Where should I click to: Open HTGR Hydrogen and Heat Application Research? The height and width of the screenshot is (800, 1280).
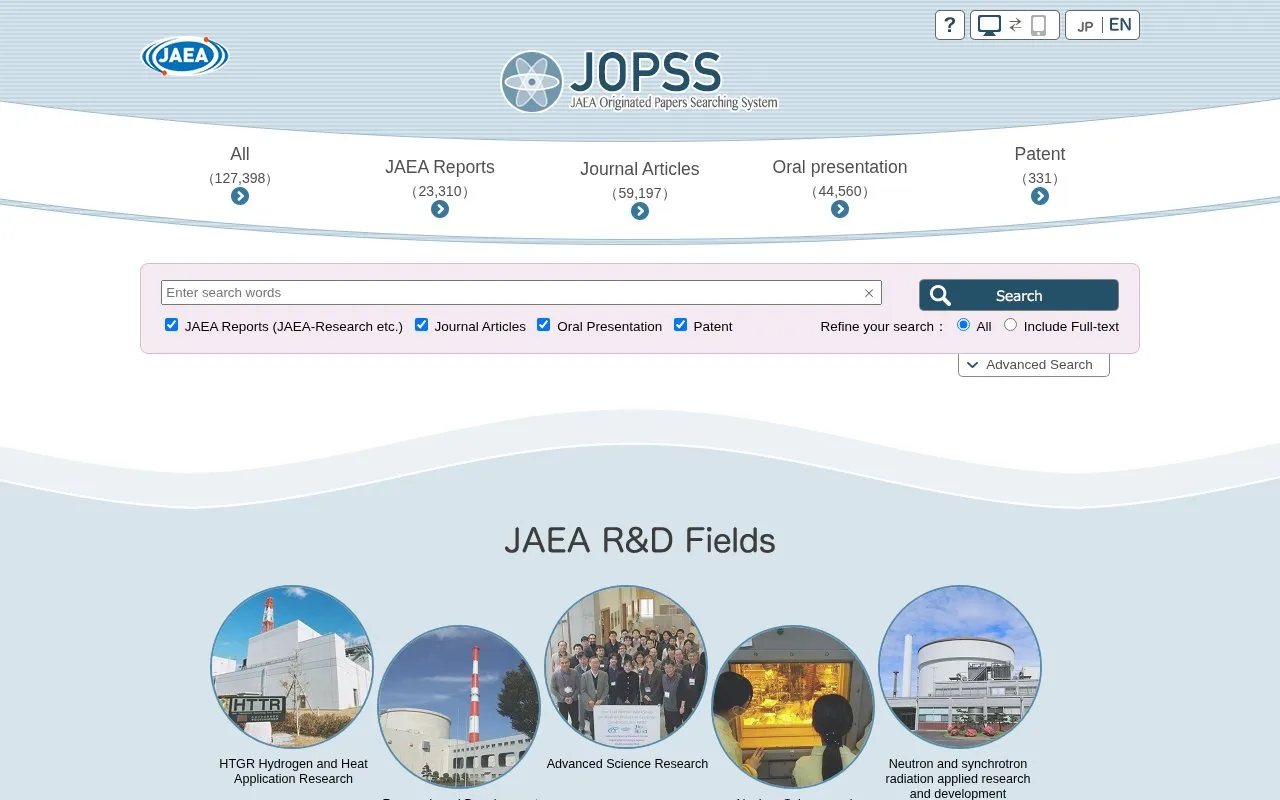(293, 771)
